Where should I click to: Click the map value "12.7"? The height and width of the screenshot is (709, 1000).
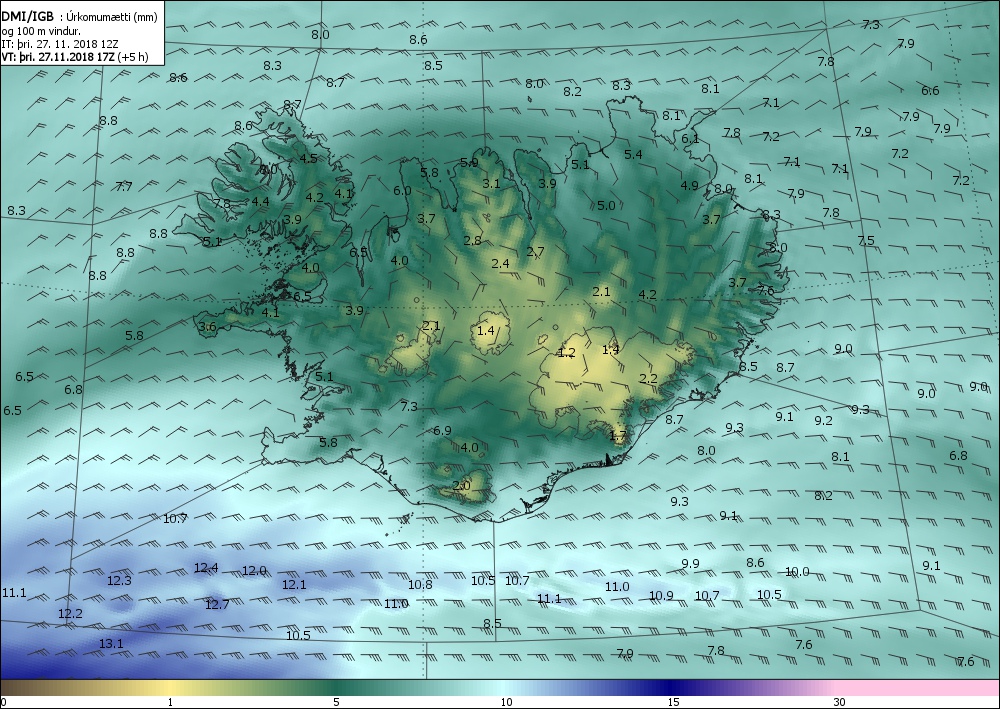[x=217, y=604]
